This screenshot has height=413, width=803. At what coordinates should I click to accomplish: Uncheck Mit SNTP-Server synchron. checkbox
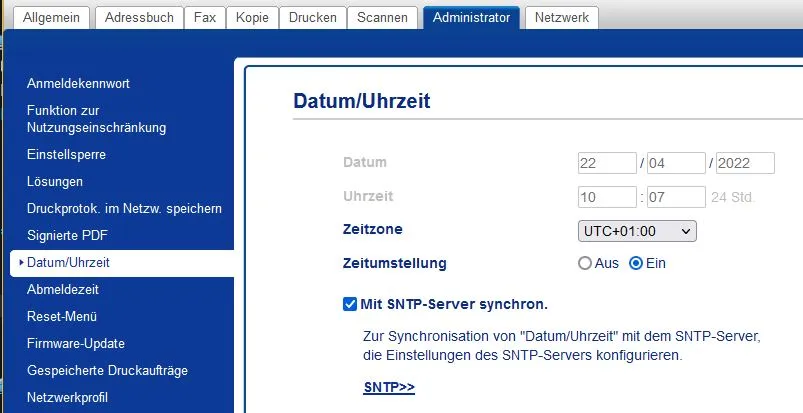(x=350, y=304)
